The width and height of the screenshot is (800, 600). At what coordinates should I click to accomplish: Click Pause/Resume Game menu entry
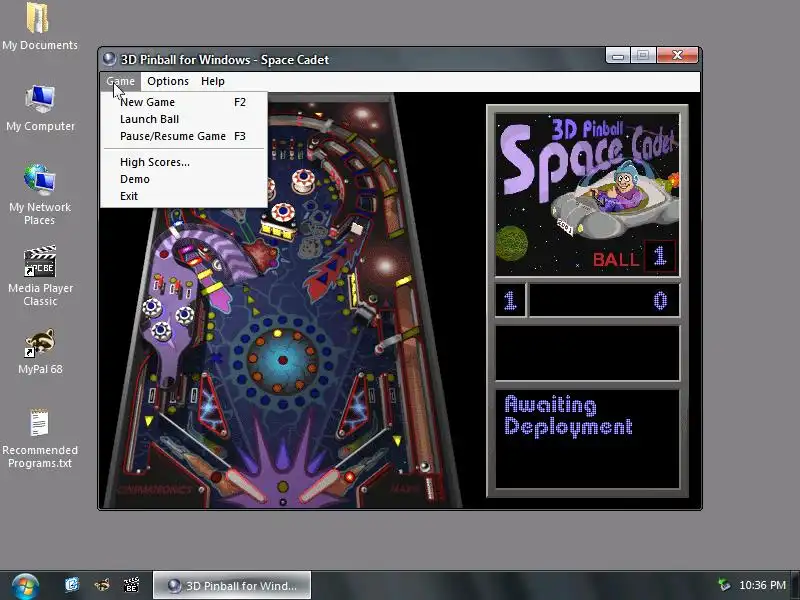183,136
